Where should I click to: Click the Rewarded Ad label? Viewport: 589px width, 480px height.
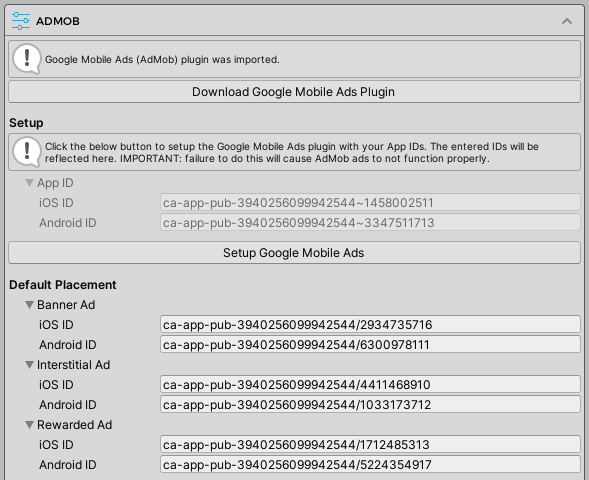click(74, 425)
